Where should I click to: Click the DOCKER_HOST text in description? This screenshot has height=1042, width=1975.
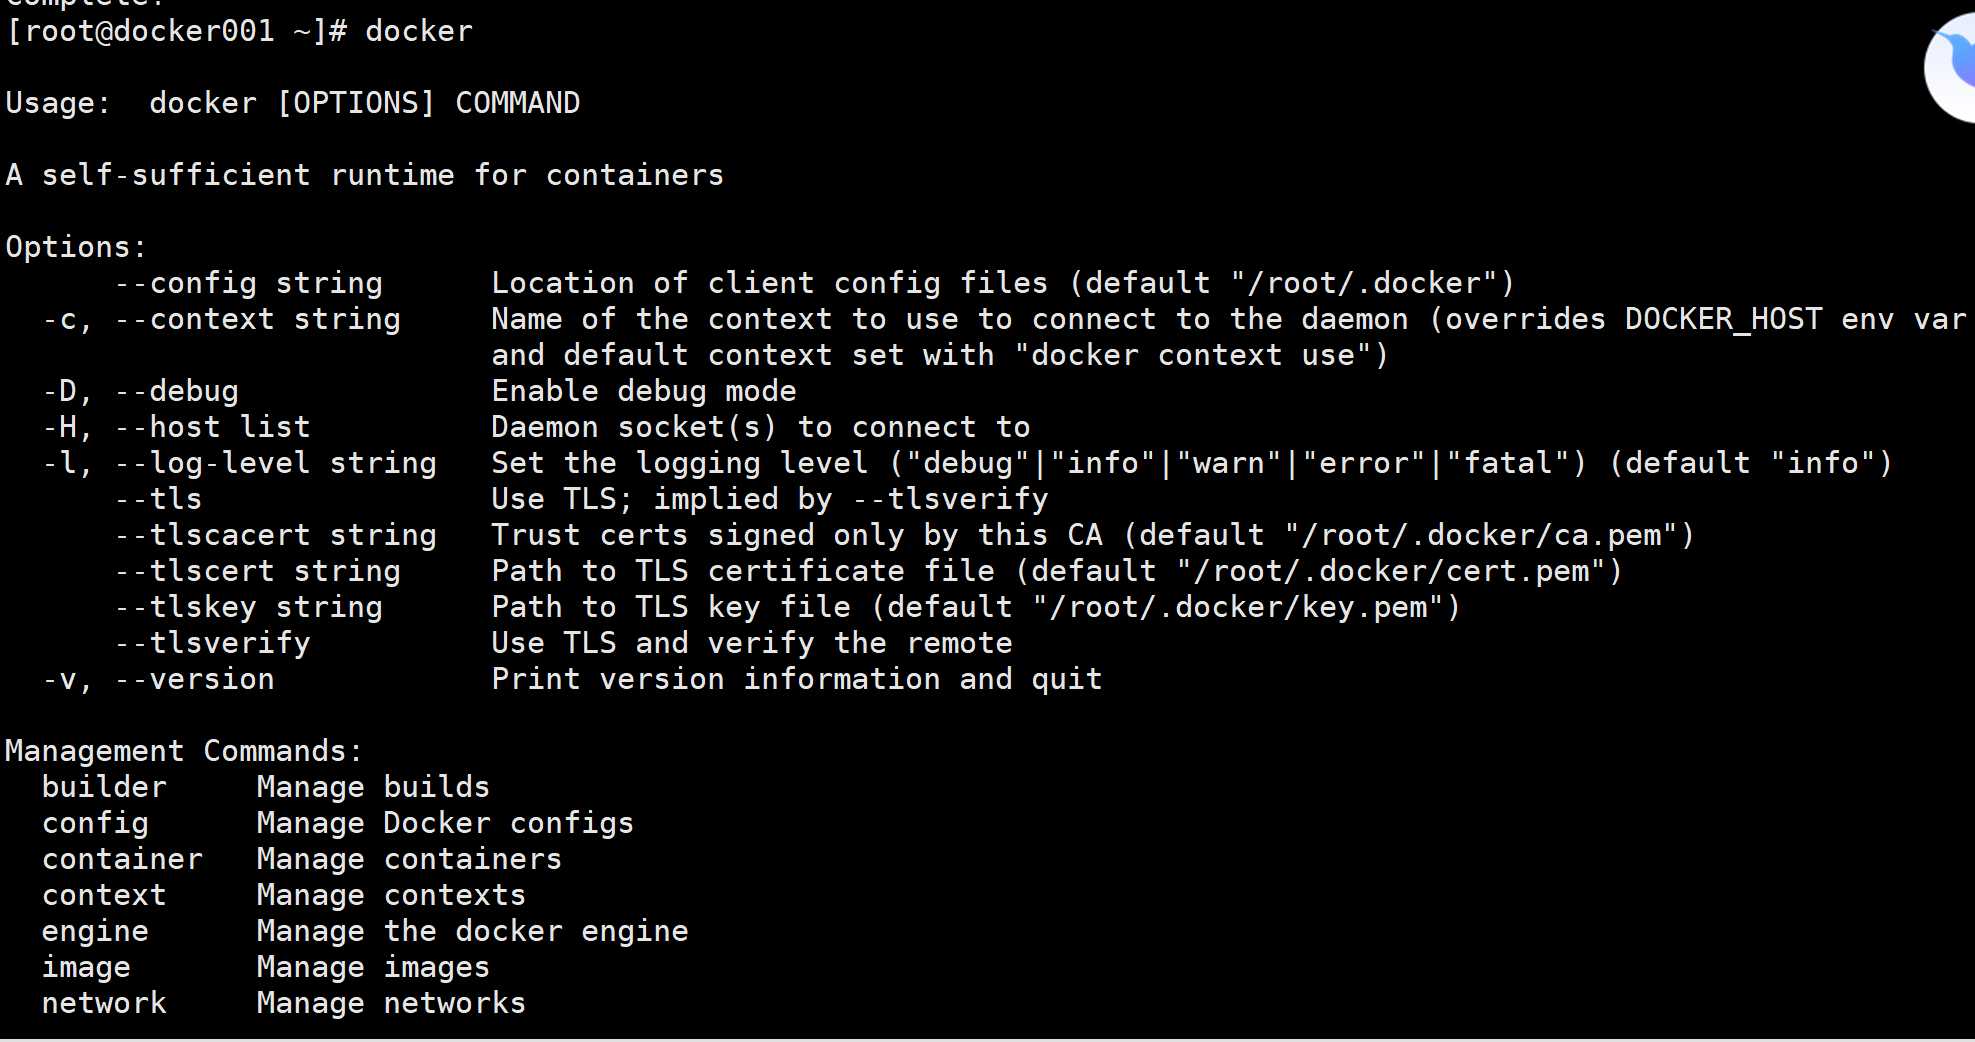click(1723, 320)
